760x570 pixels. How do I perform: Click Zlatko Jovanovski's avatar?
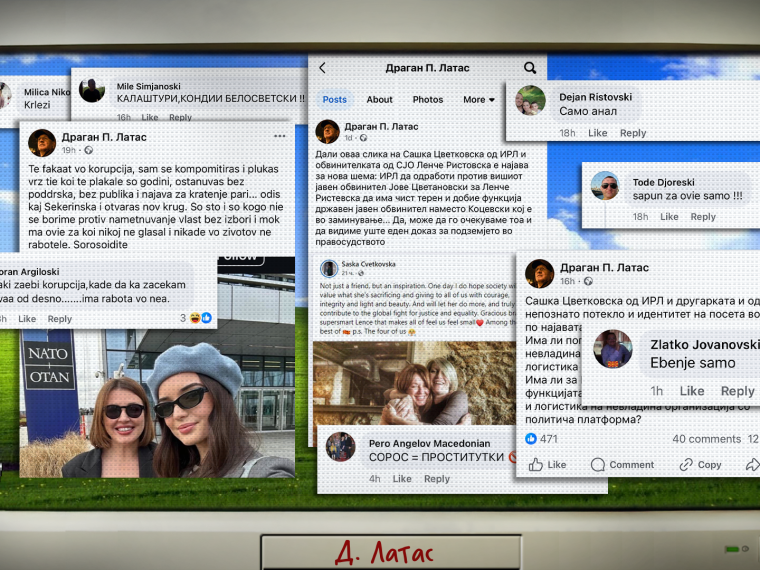tap(613, 349)
